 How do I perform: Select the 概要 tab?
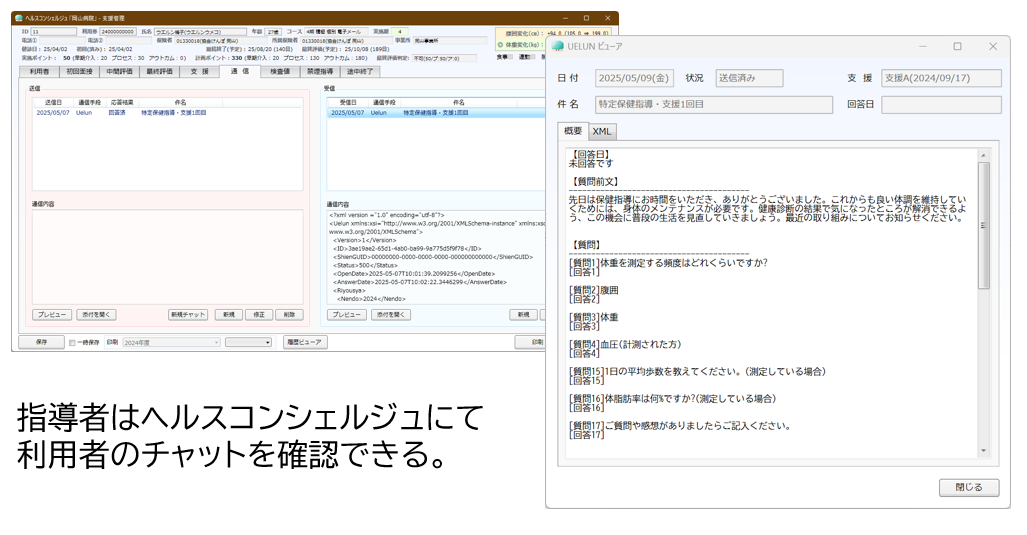tap(572, 131)
